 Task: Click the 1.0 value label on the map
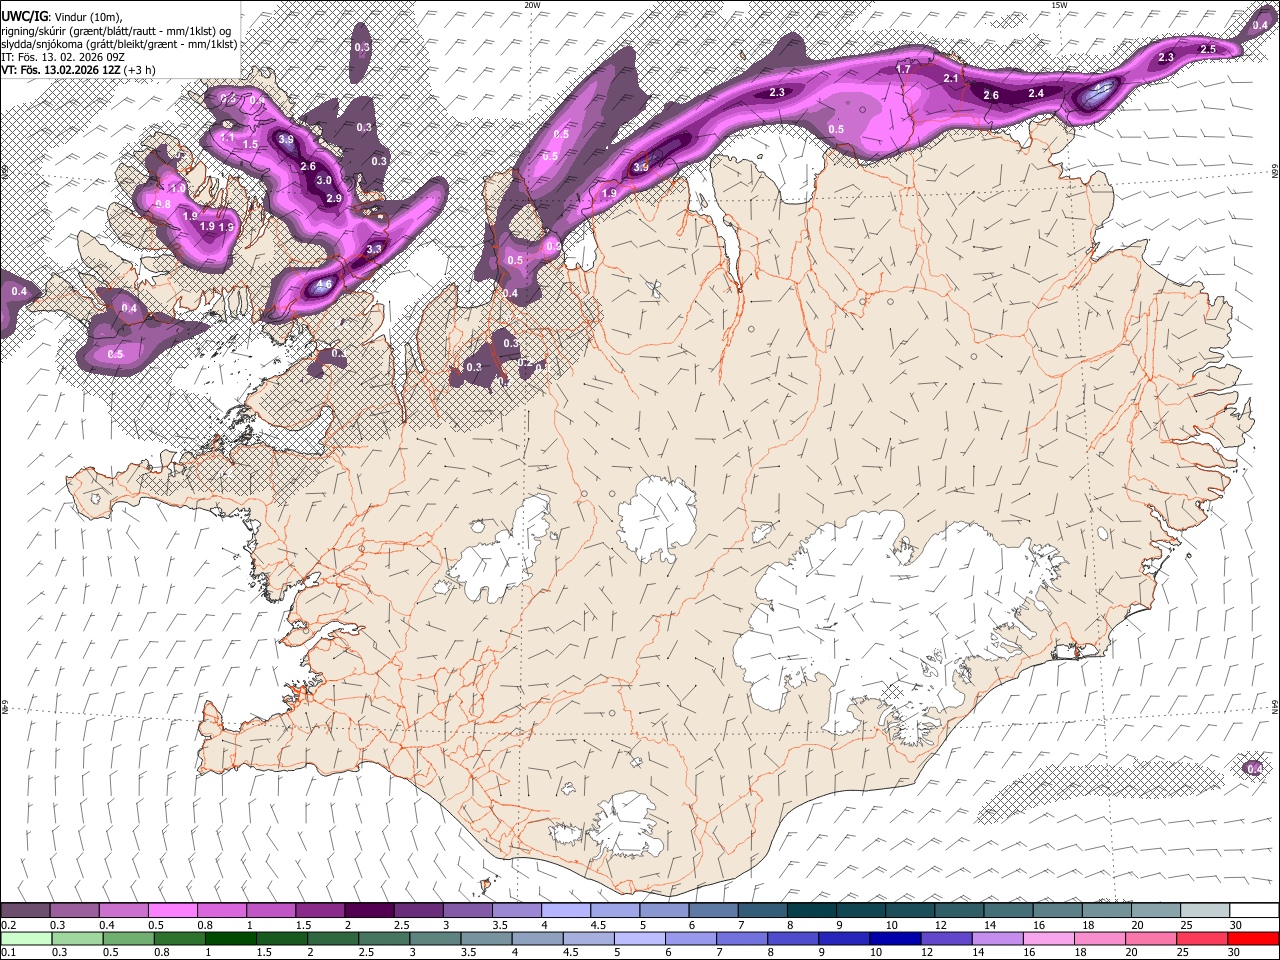[x=176, y=188]
